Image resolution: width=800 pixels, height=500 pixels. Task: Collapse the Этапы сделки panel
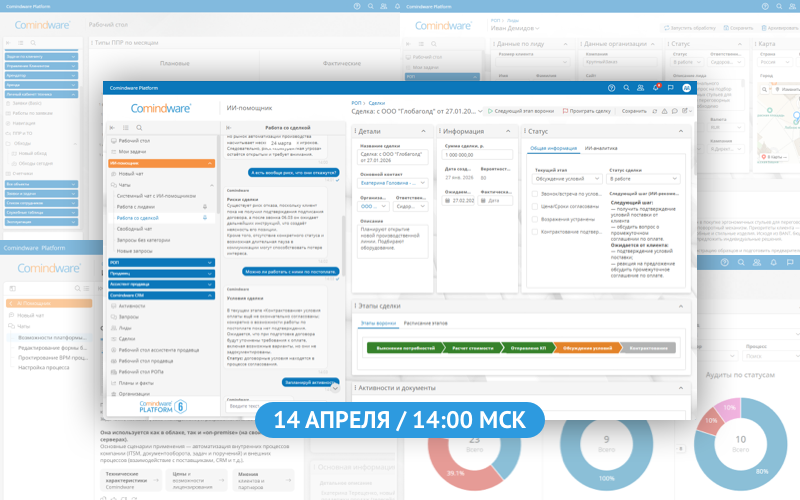click(681, 306)
